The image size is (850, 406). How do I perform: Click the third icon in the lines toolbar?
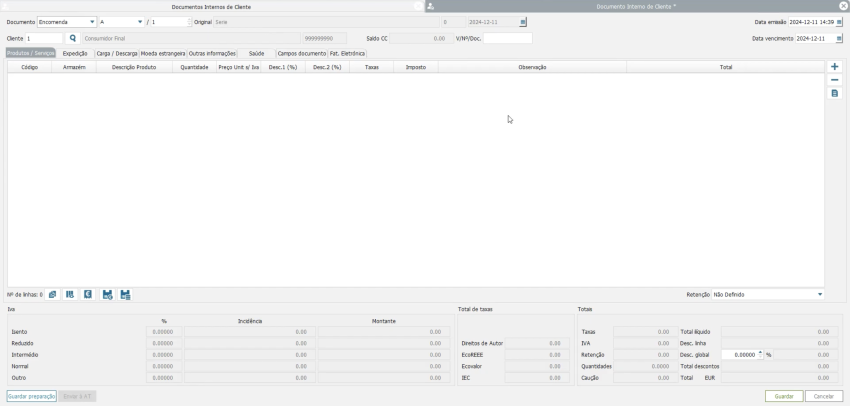click(88, 295)
